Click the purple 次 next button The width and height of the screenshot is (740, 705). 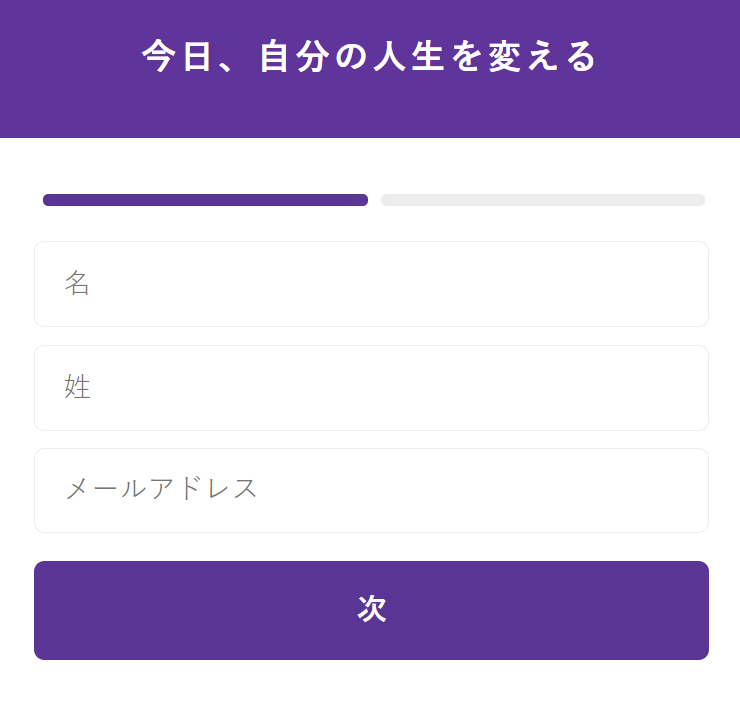(x=371, y=610)
